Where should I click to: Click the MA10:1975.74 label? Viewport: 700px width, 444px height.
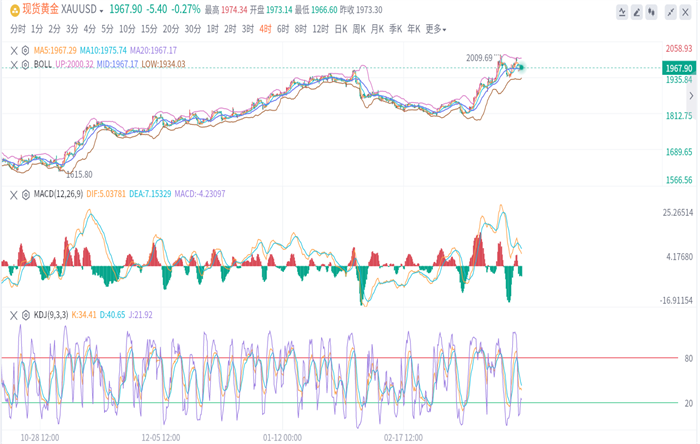pyautogui.click(x=103, y=50)
